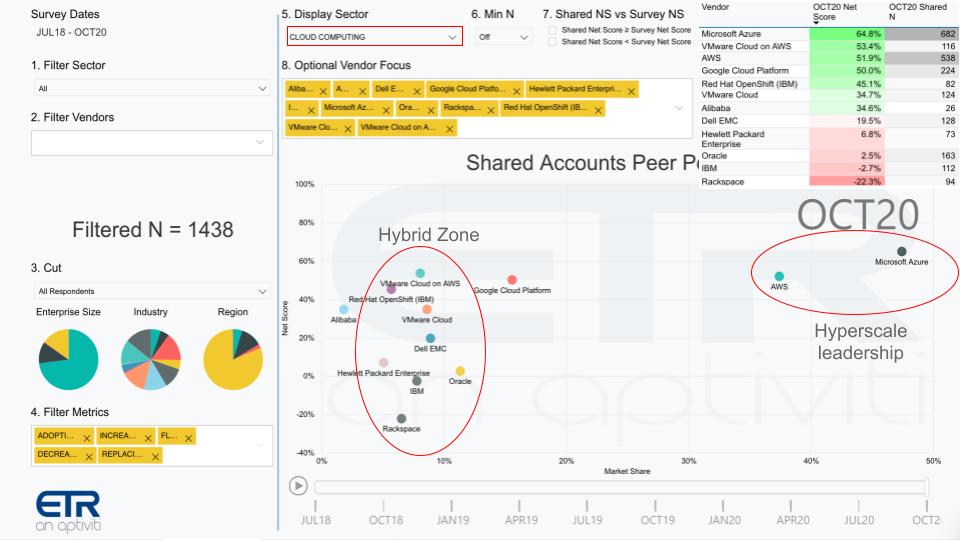Remove Google Cloud Platform chip via X
Screen dimensions: 960x540
[517, 91]
